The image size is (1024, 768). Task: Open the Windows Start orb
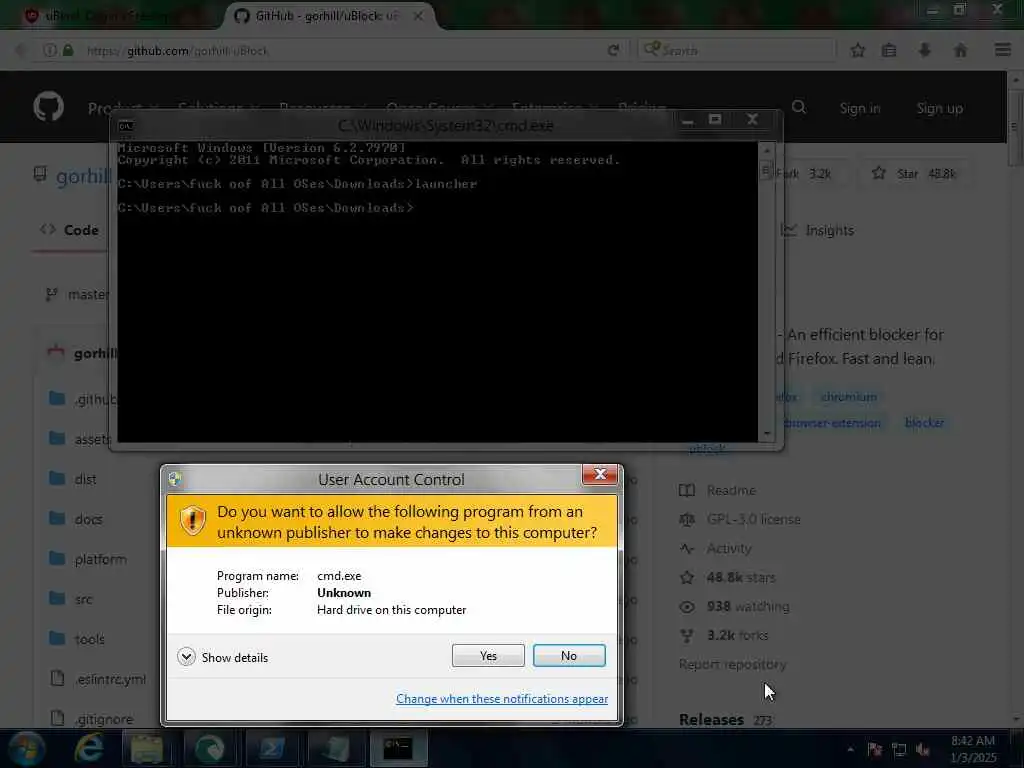click(x=26, y=748)
